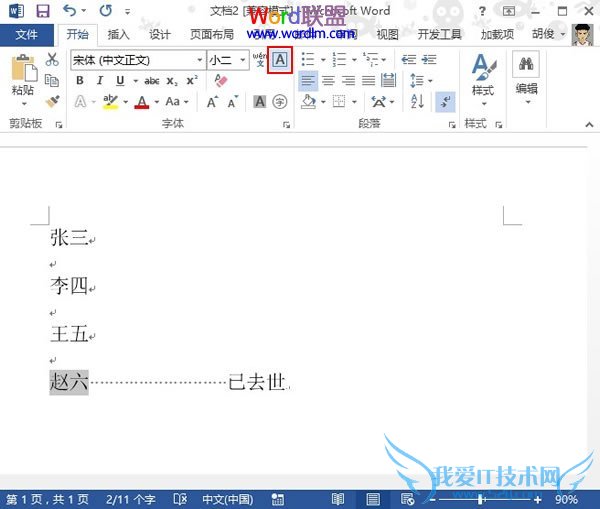Viewport: 600px width, 509px height.
Task: Open the font size dropdown arrow
Action: tap(243, 60)
